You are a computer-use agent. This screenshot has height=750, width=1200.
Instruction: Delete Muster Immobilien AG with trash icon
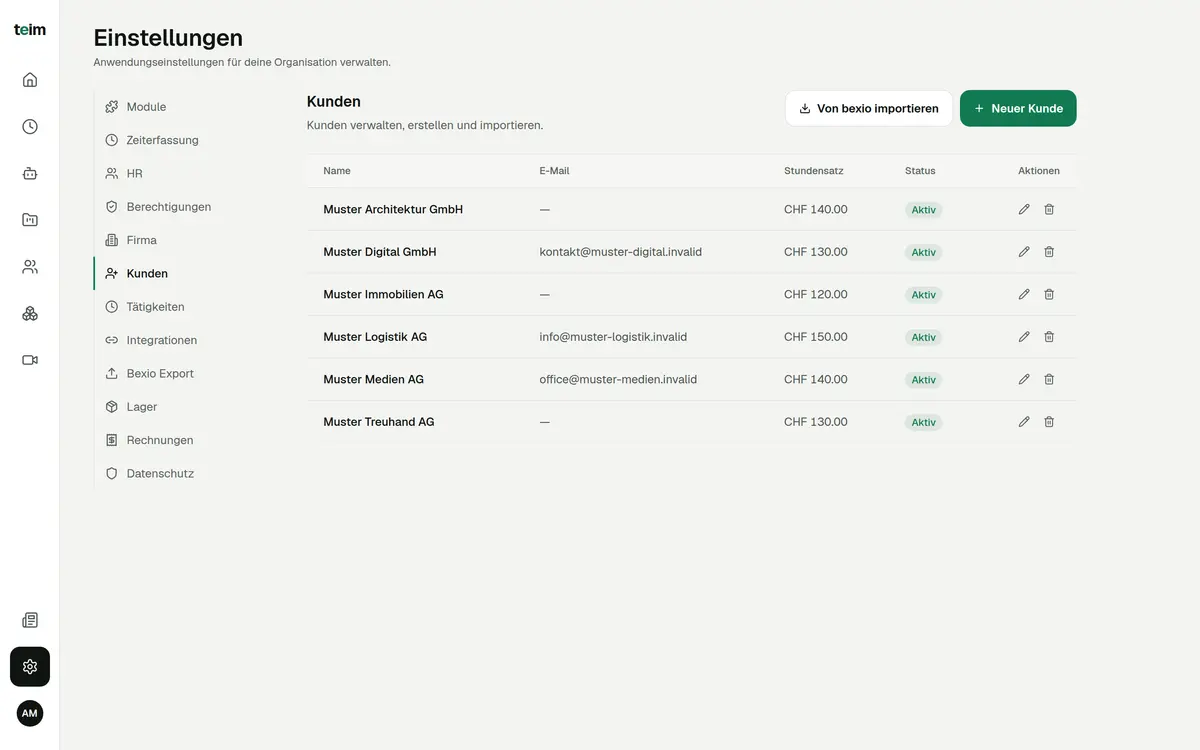pos(1049,294)
